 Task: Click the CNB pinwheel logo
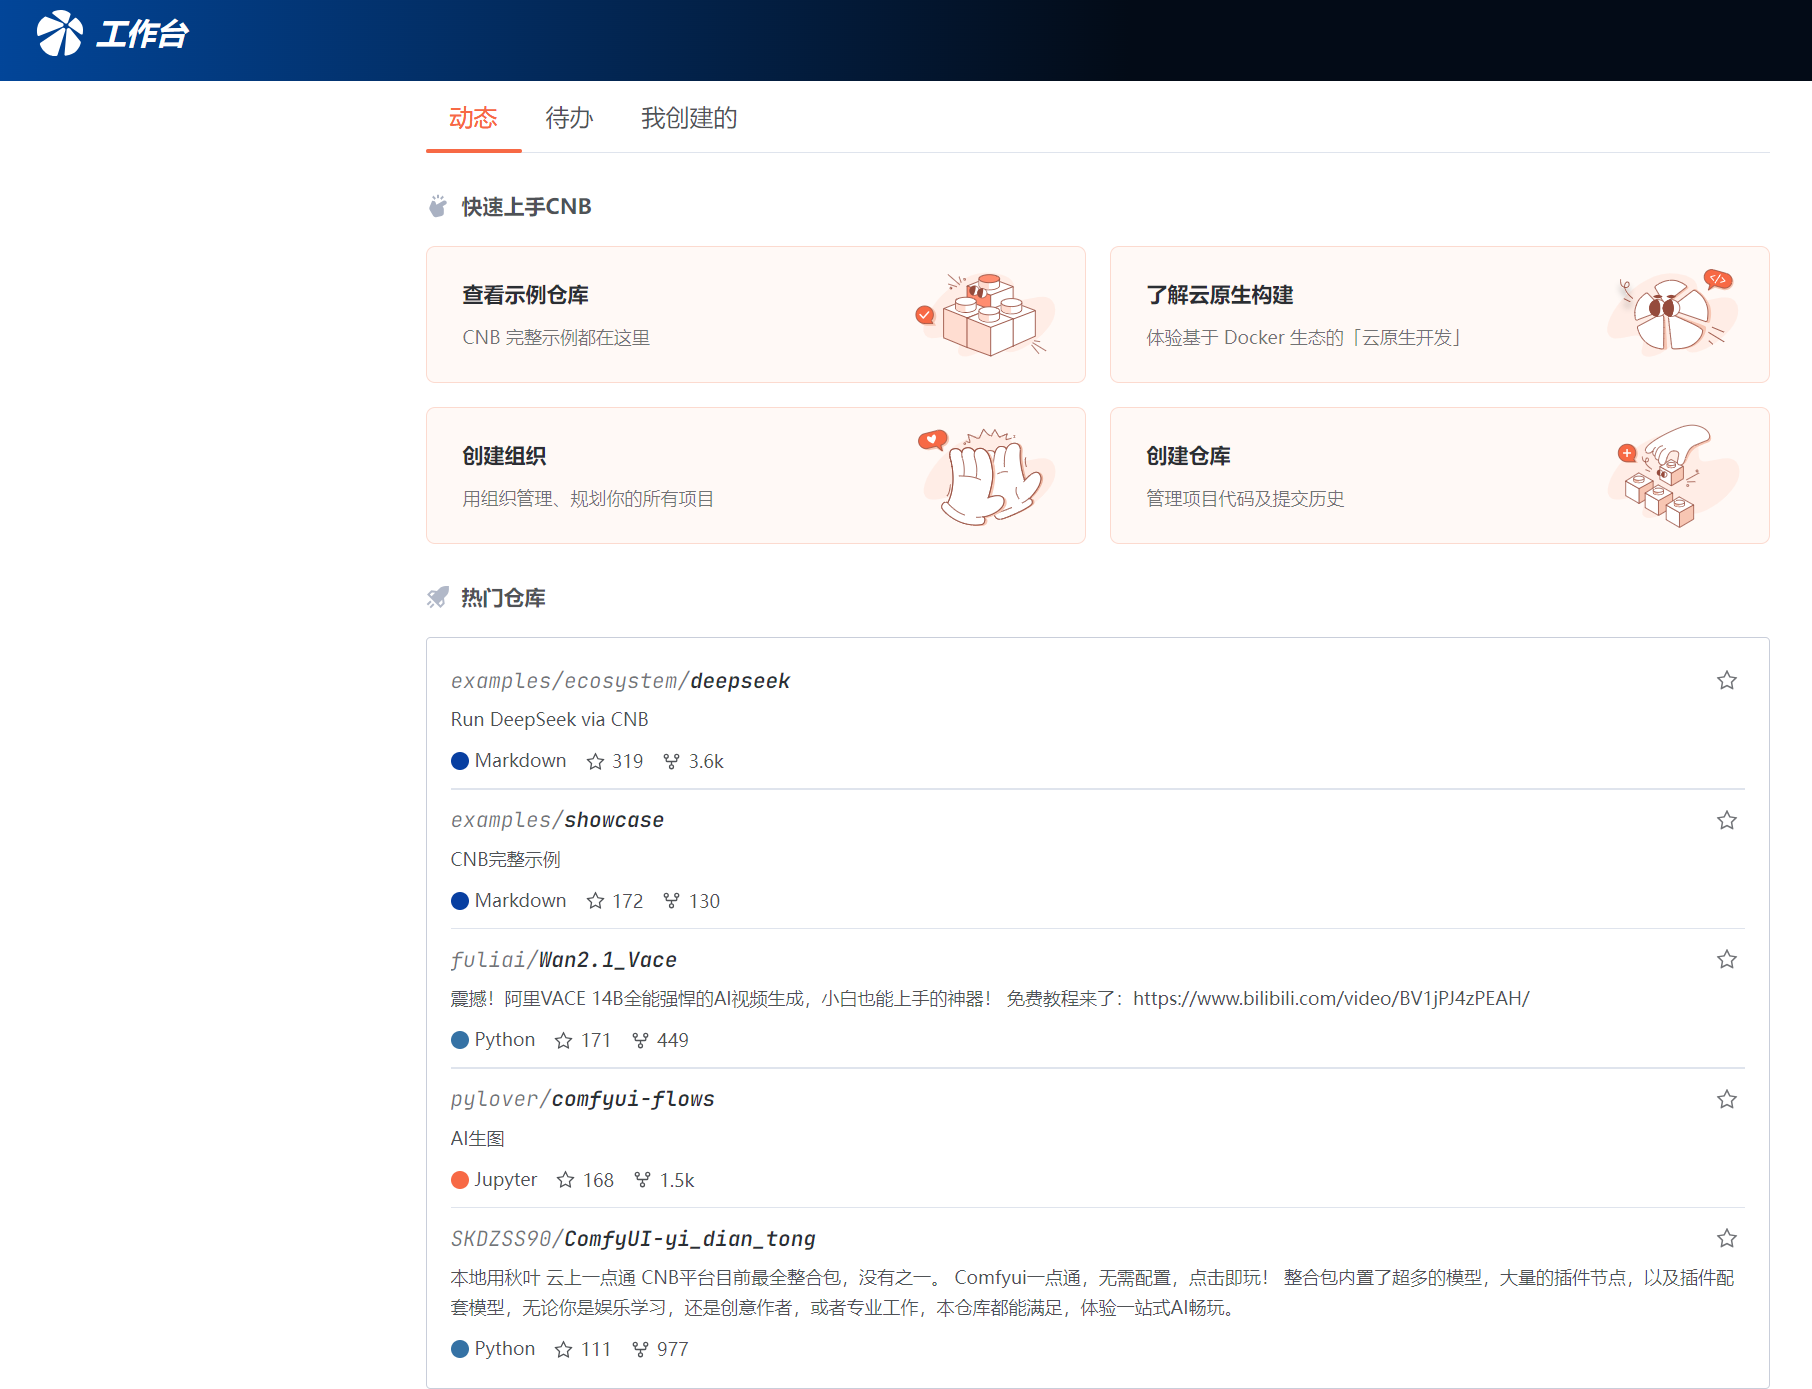60,33
